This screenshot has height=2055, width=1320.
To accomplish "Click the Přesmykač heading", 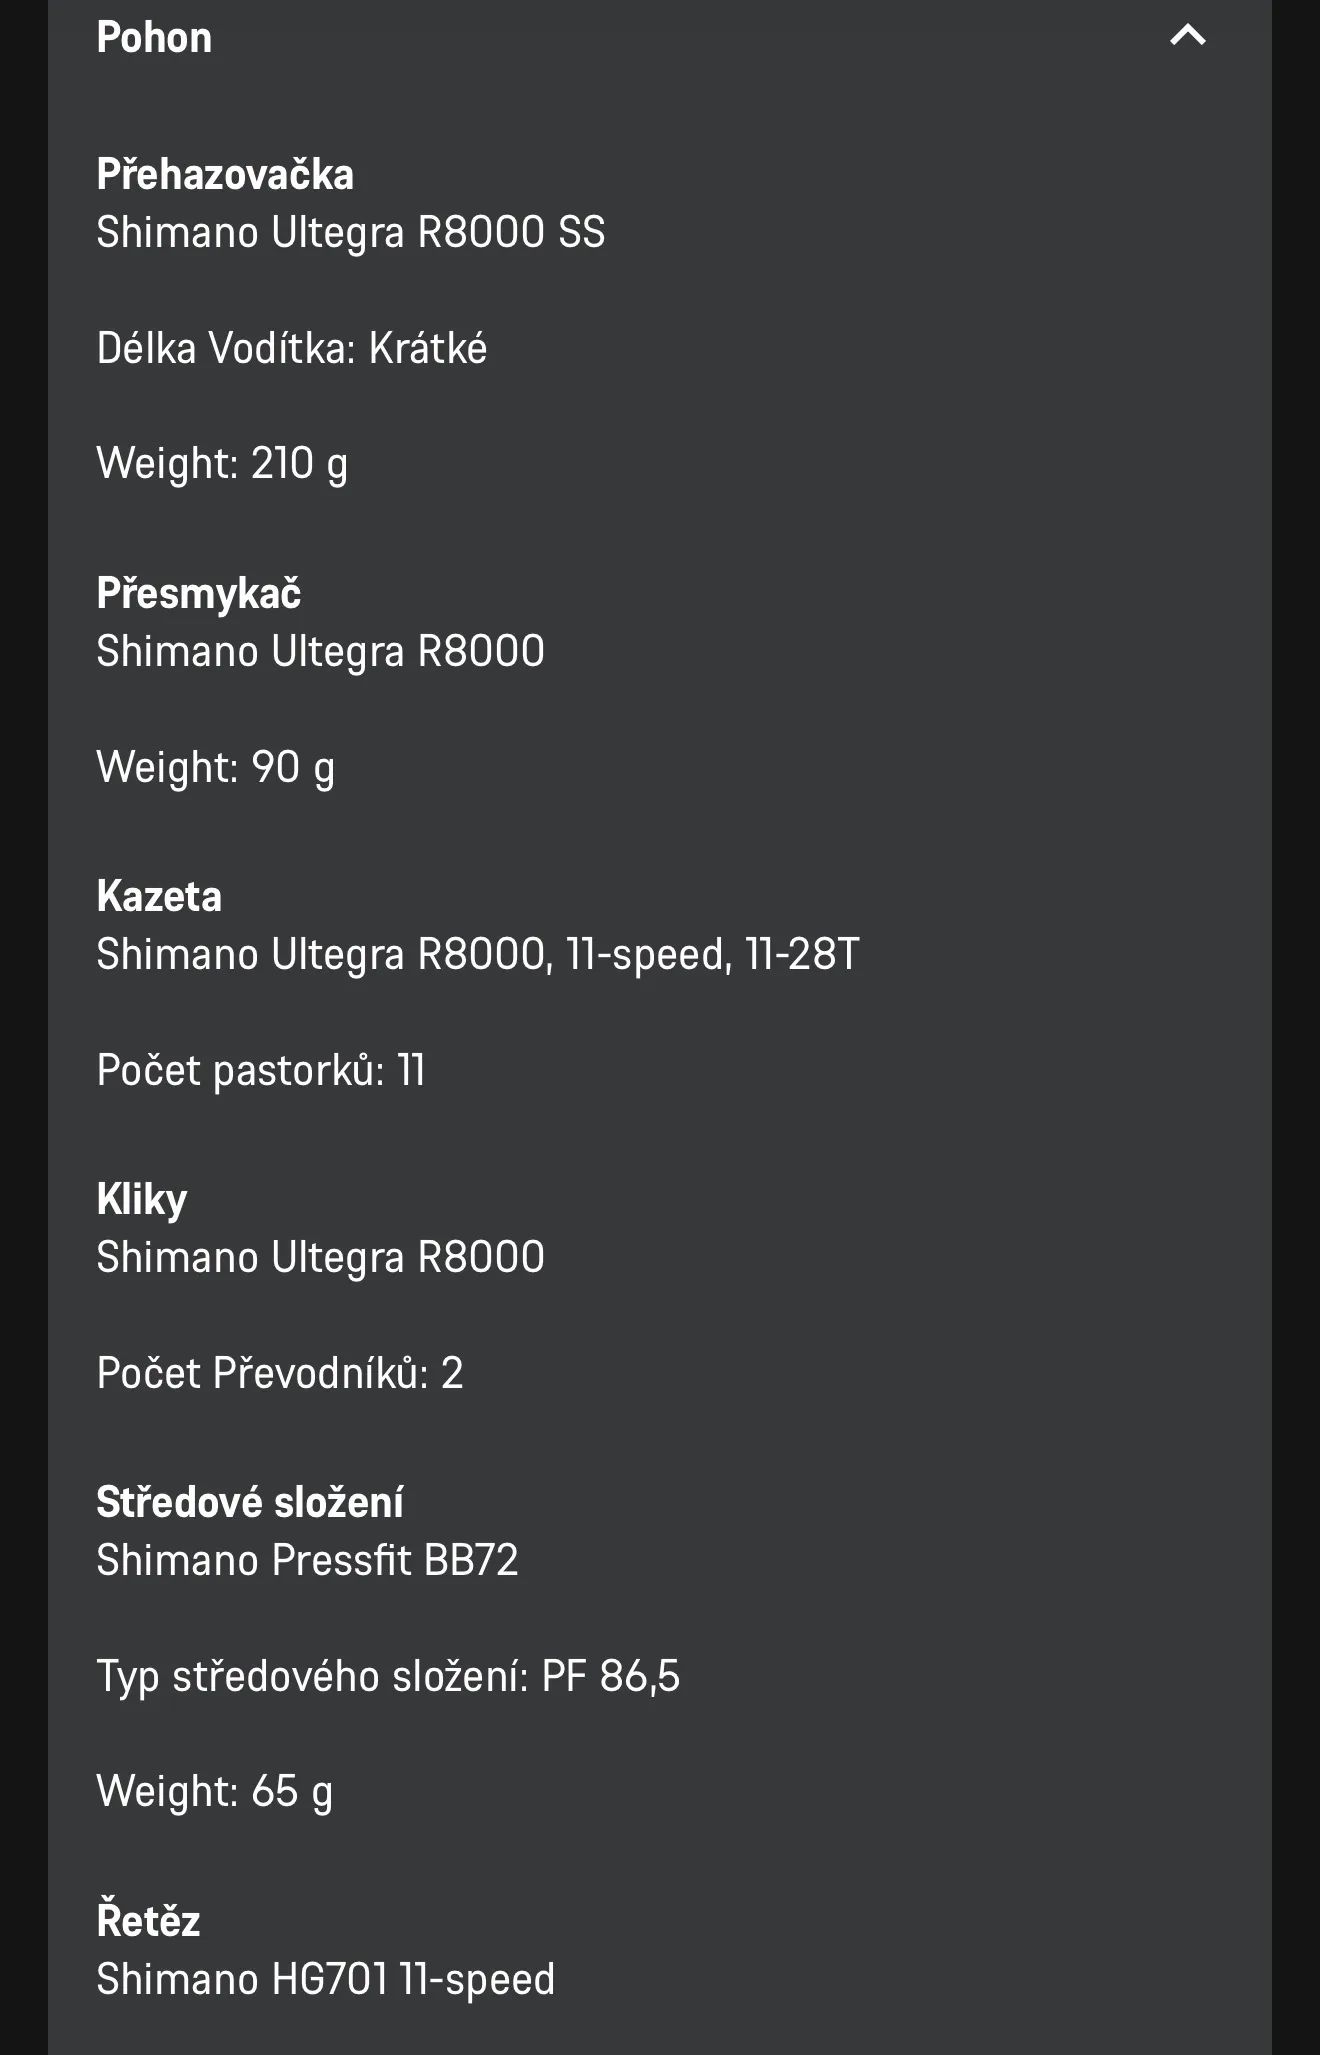I will pos(199,594).
